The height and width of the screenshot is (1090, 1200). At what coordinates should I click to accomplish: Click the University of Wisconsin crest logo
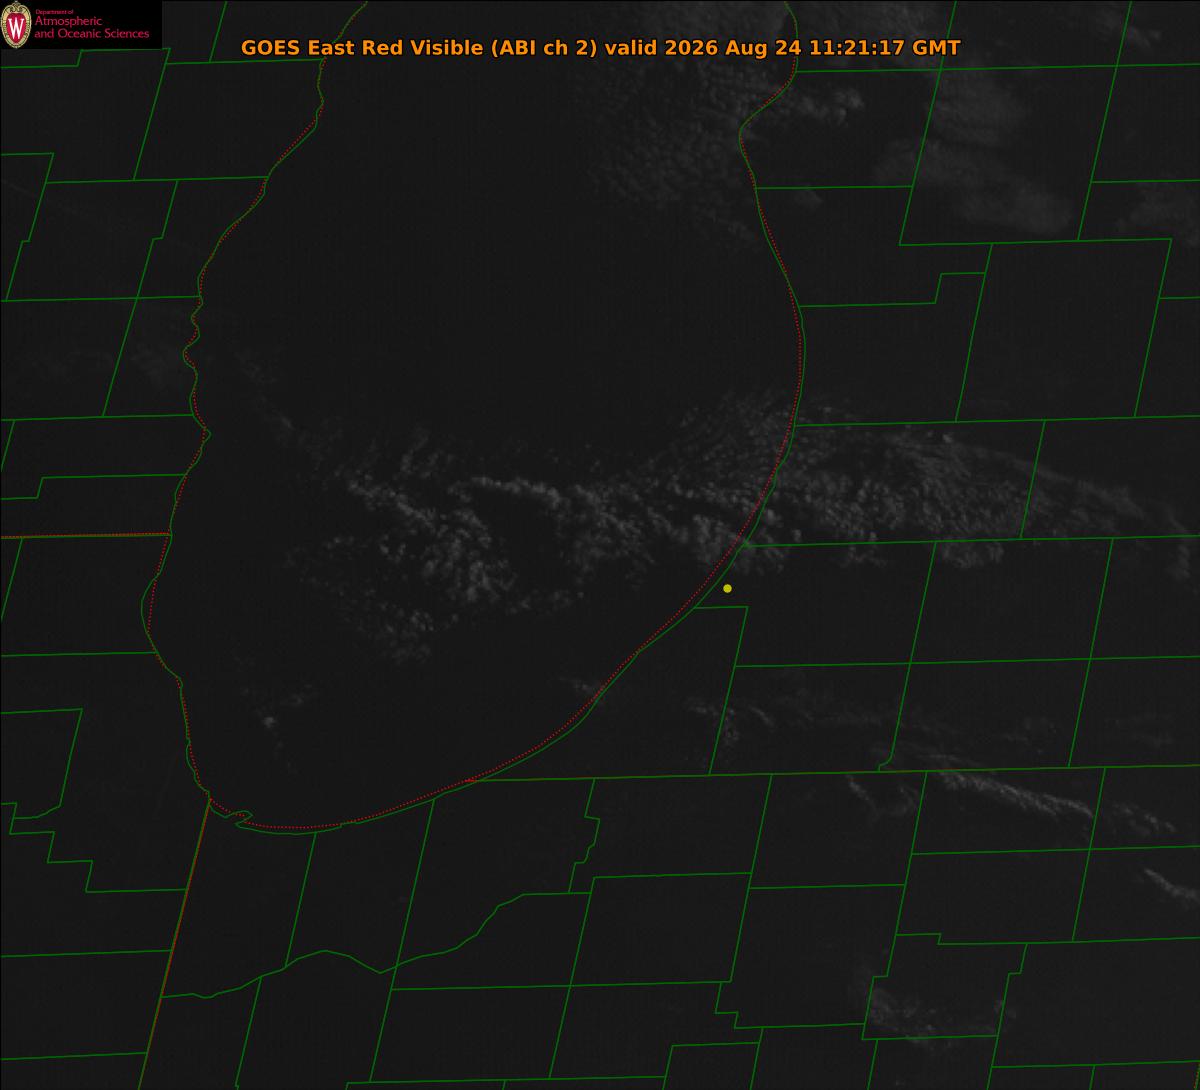(x=17, y=26)
